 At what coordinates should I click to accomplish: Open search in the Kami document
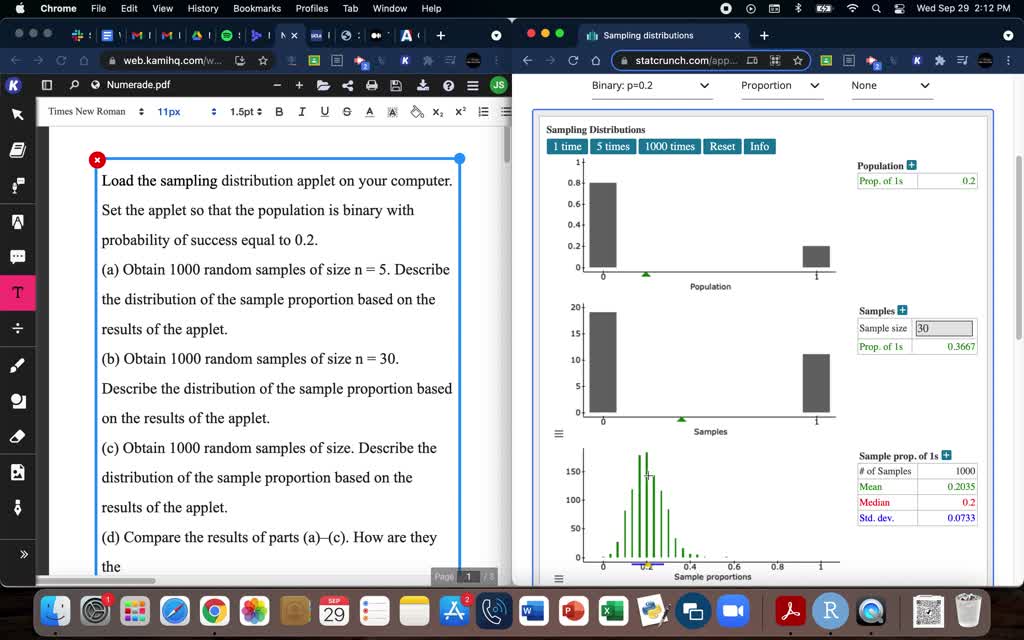74,85
